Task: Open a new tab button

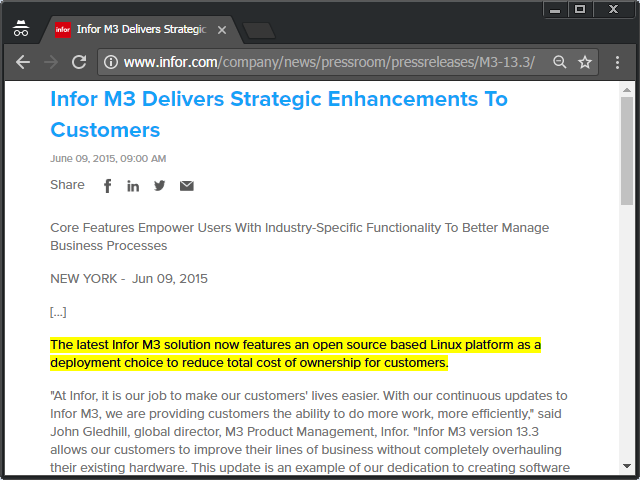Action: (259, 30)
